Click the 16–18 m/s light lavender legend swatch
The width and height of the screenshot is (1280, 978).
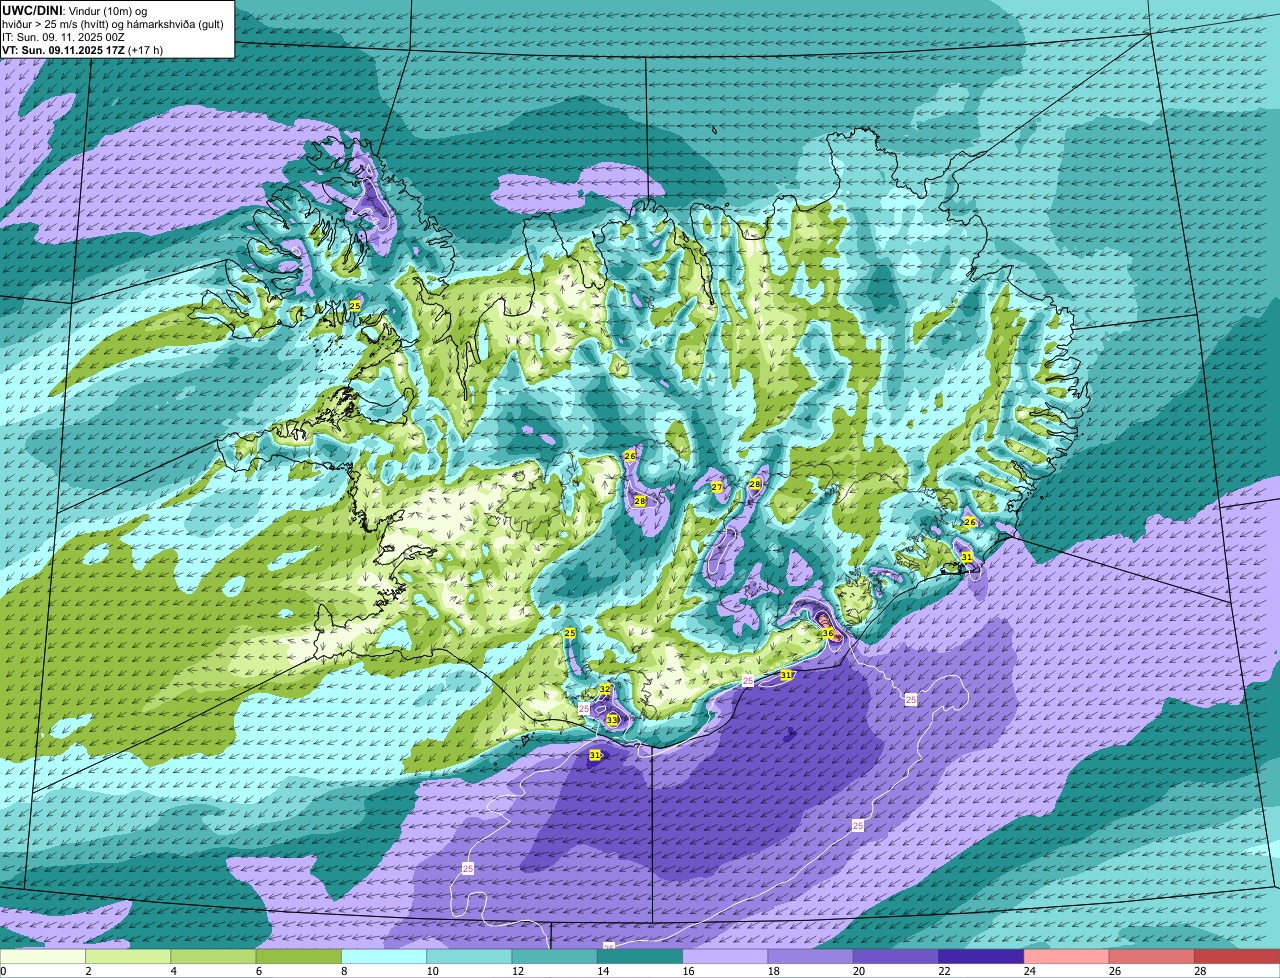point(725,957)
